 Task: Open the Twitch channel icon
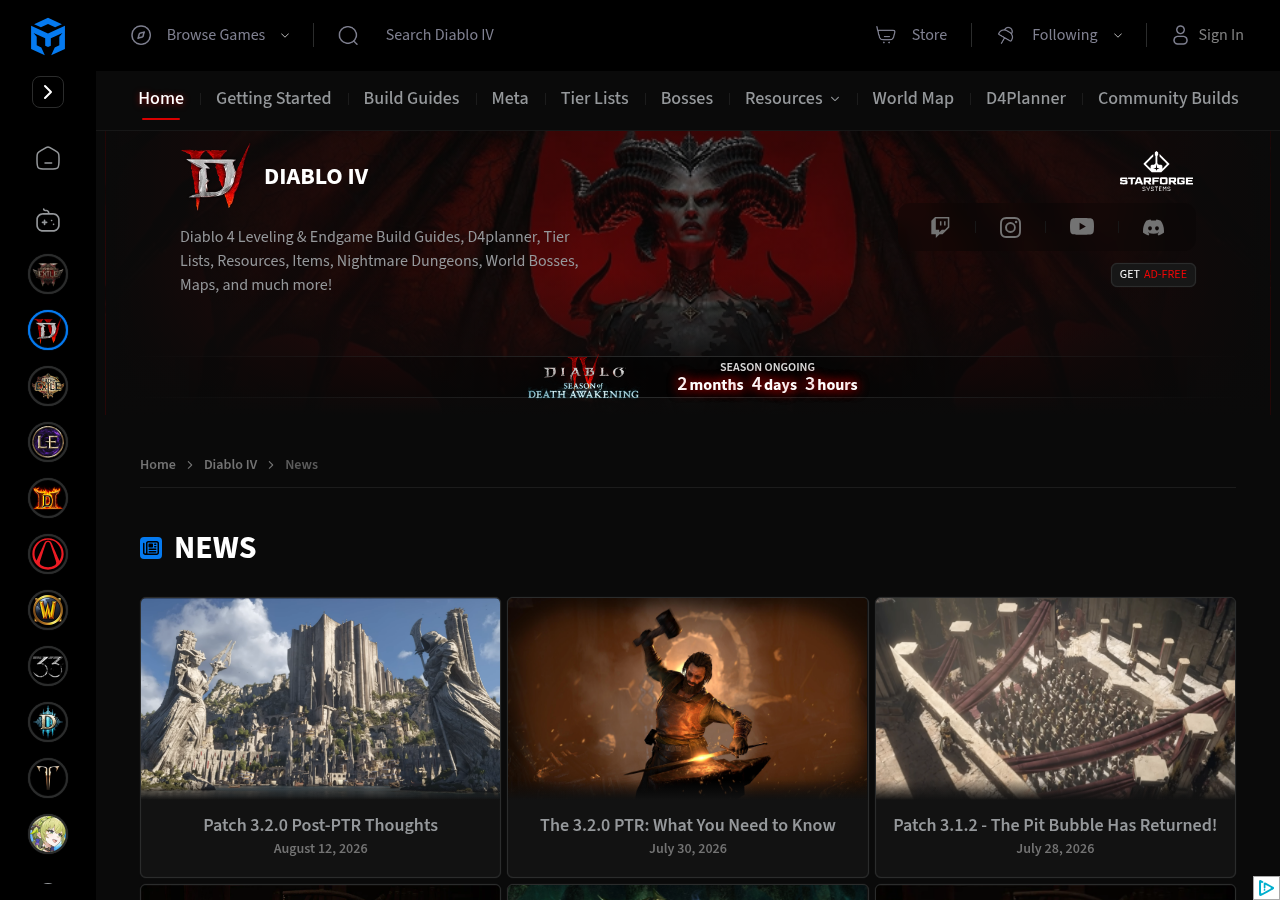coord(940,227)
